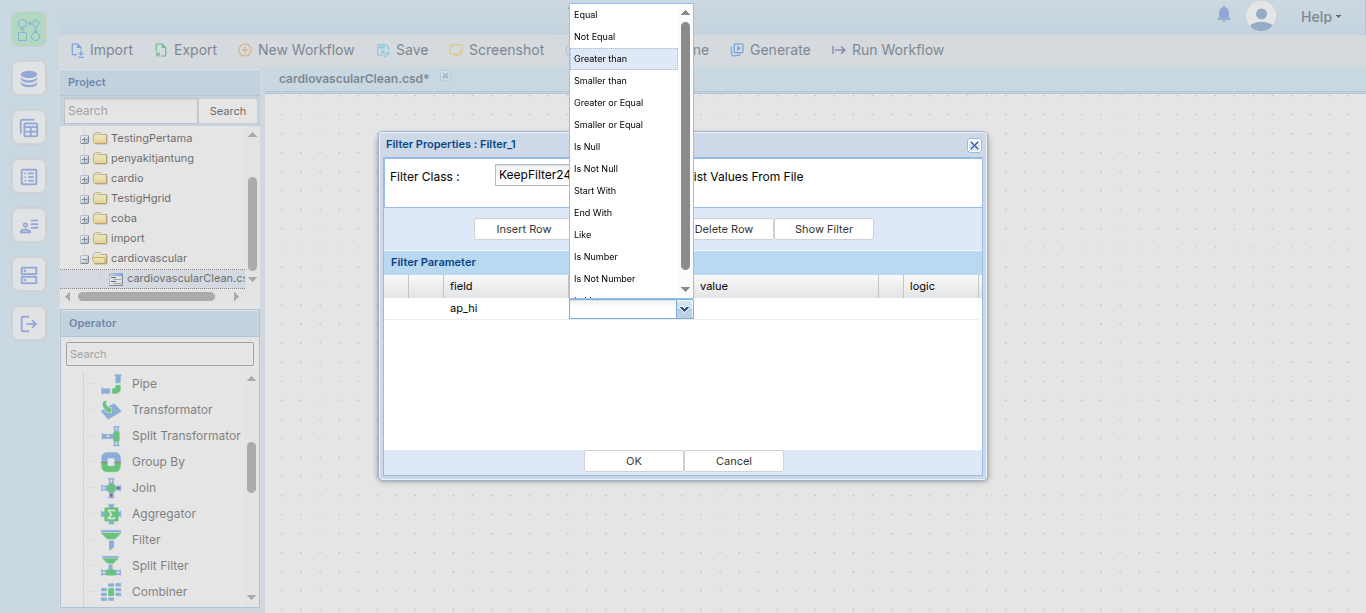The image size is (1366, 613).
Task: Click the operator dropdown list scrollbar
Action: 686,146
